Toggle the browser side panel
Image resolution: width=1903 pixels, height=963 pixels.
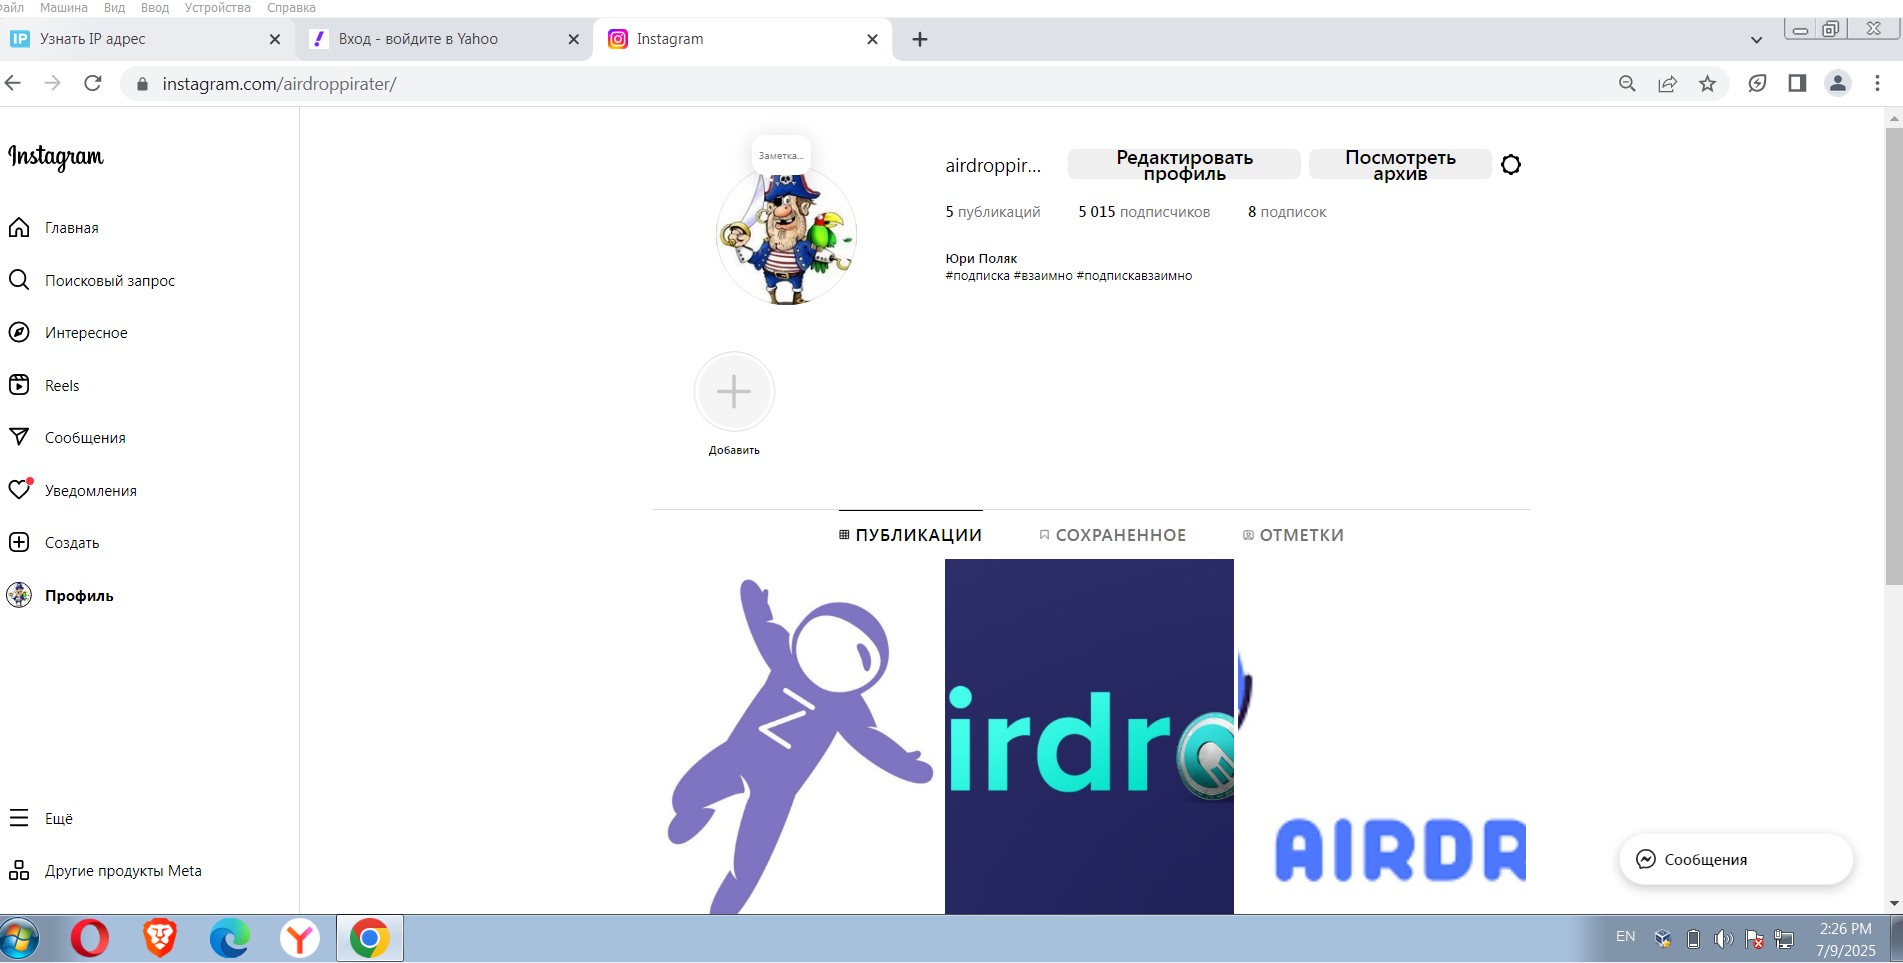[x=1797, y=84]
